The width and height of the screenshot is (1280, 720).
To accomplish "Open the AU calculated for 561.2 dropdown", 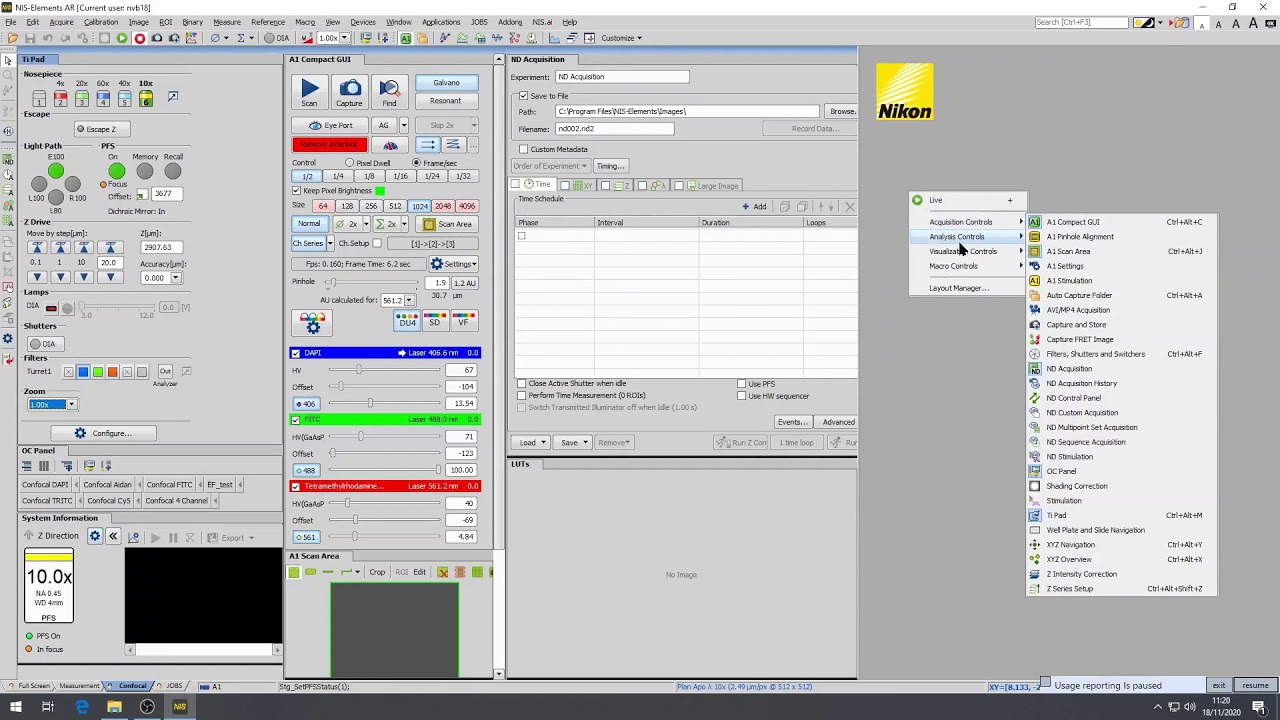I will click(x=408, y=300).
